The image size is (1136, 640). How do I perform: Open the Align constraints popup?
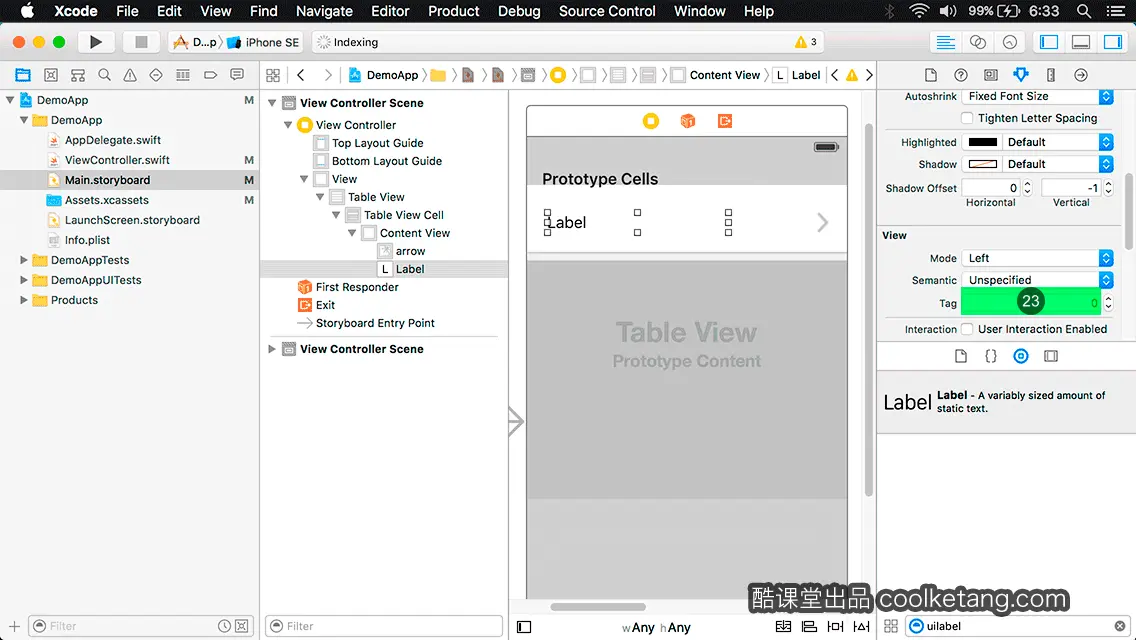(809, 626)
